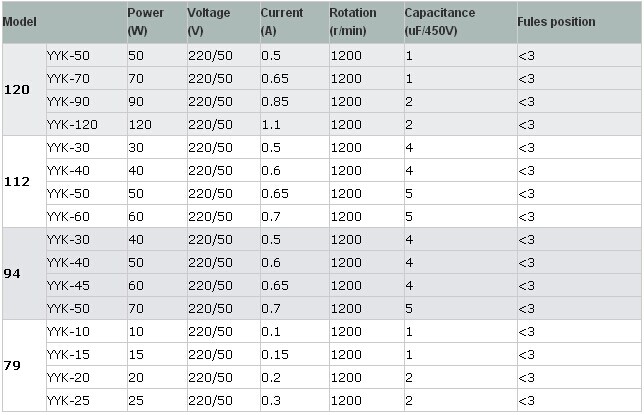Click the <3 value in YYK-25 row
This screenshot has height=415, width=644.
coord(527,401)
